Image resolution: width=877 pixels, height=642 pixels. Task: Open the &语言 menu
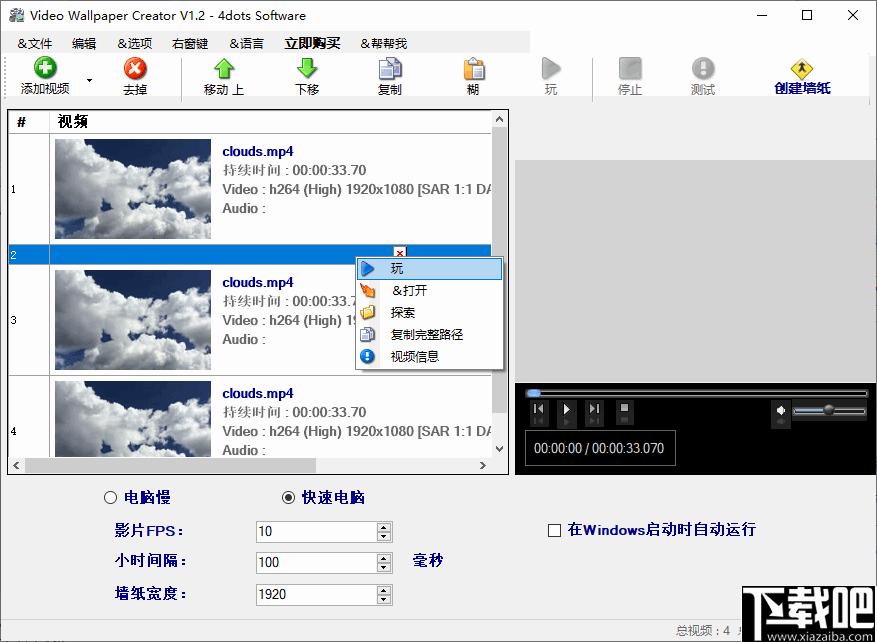coord(246,44)
